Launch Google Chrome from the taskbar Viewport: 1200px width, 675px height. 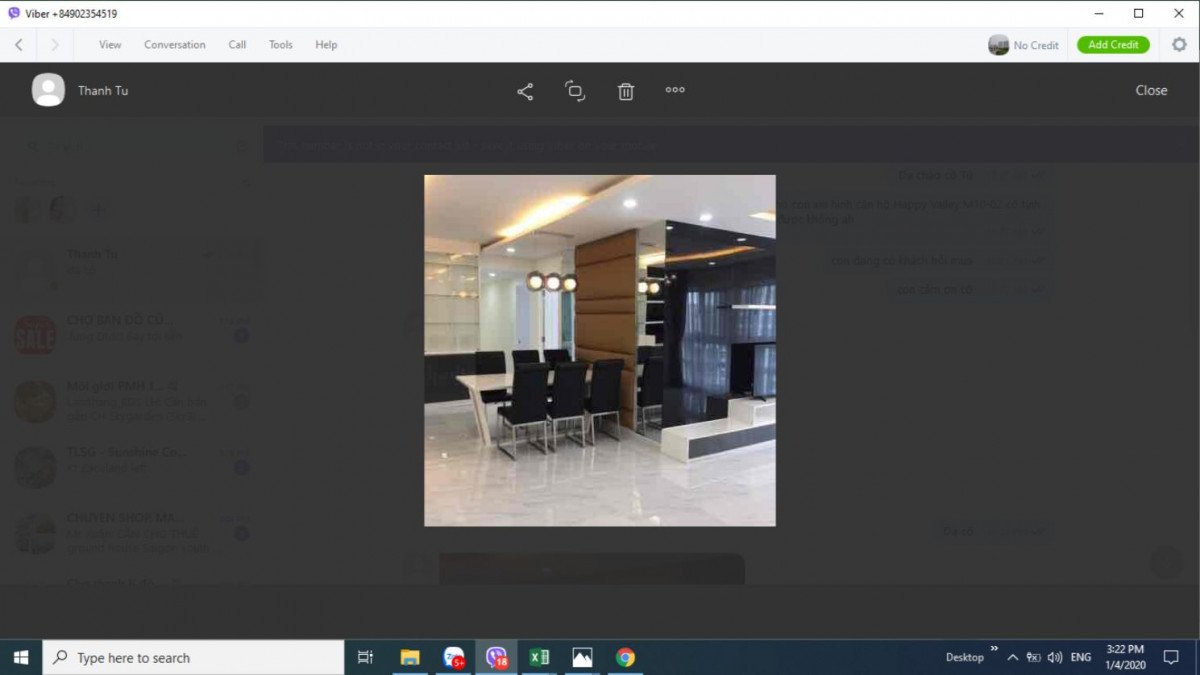pos(625,657)
